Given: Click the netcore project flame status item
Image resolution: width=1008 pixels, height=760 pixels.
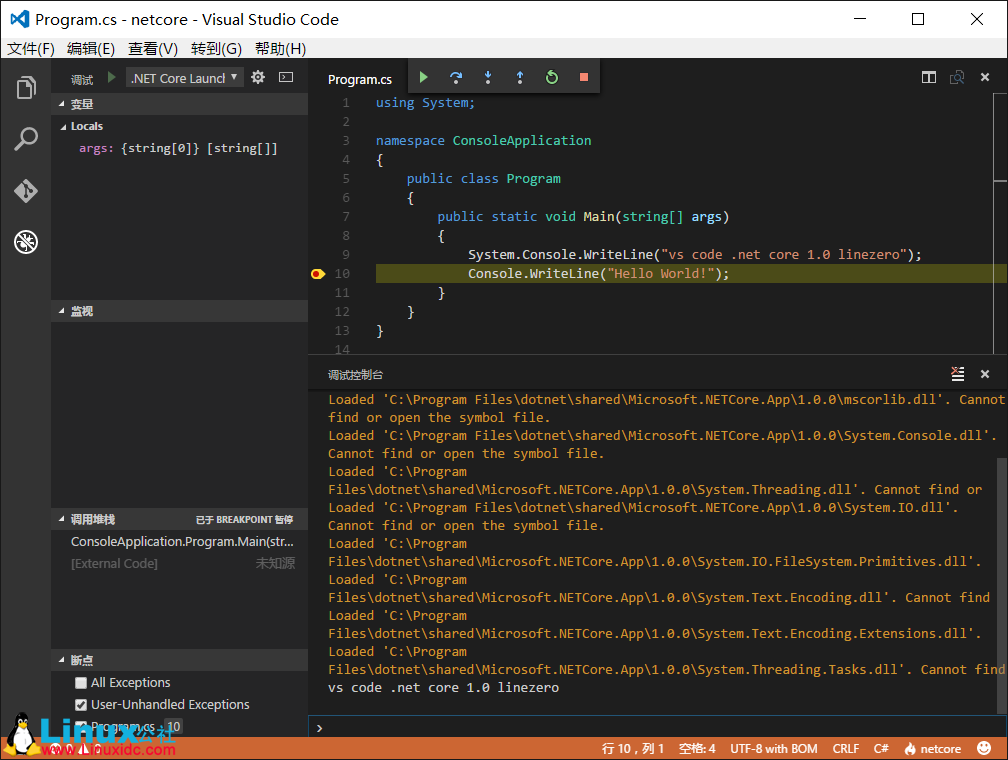Looking at the screenshot, I should click(933, 748).
